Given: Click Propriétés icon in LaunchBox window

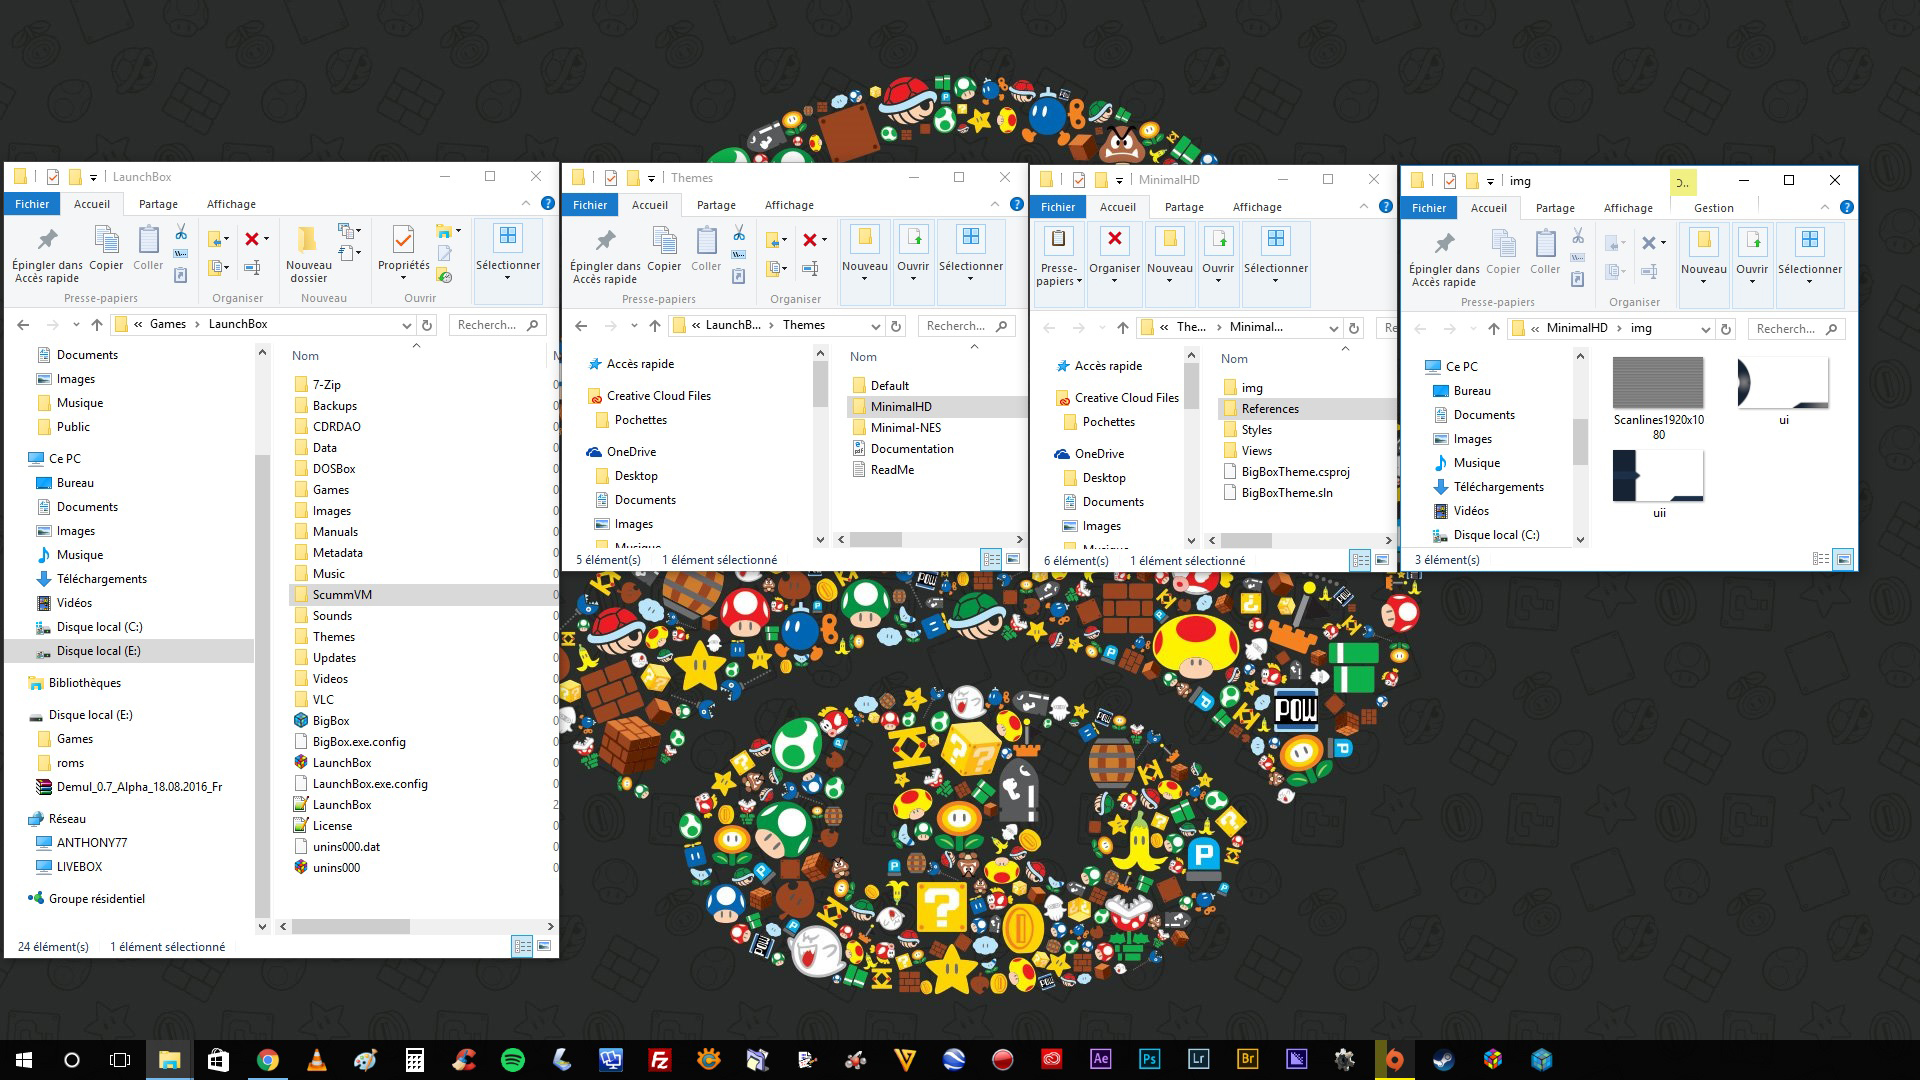Looking at the screenshot, I should click(x=403, y=248).
